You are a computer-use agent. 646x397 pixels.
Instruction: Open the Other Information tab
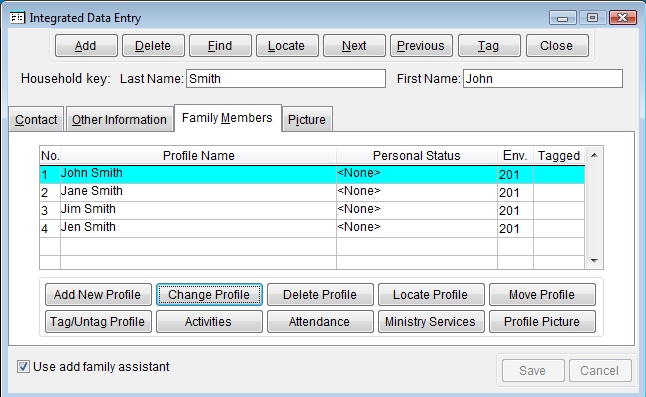tap(119, 119)
